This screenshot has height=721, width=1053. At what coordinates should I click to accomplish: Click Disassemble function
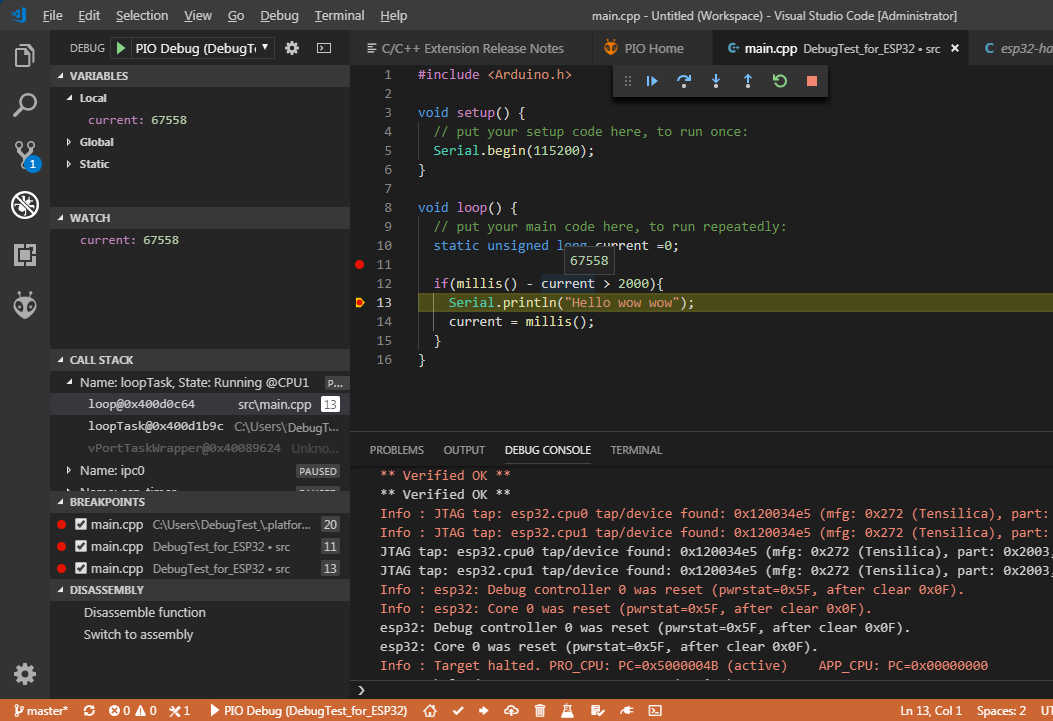145,613
